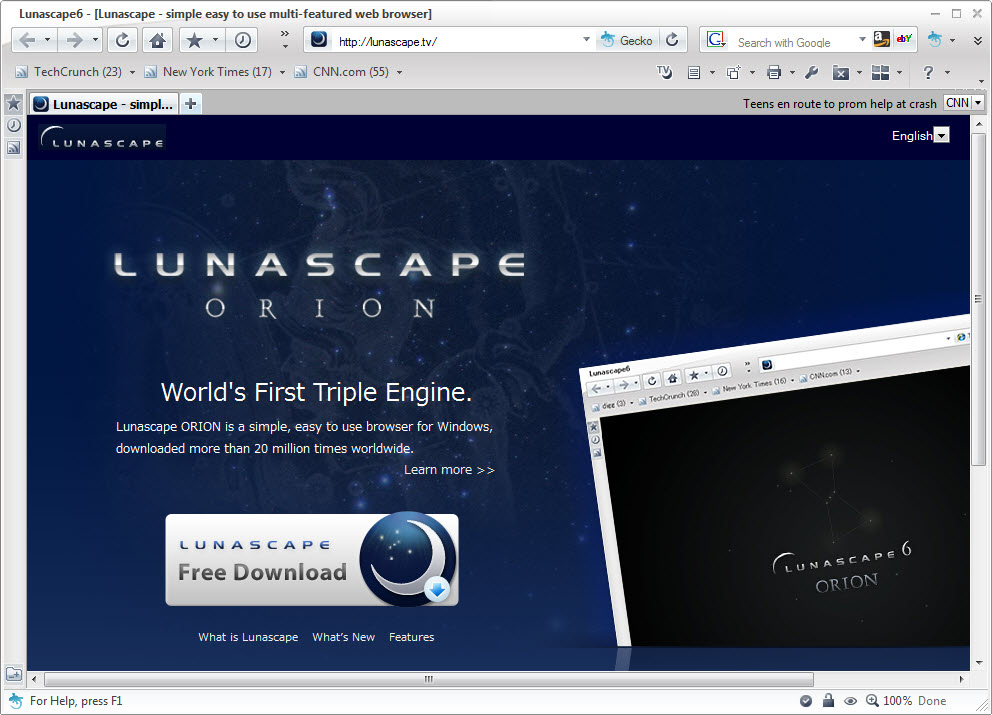Image resolution: width=992 pixels, height=715 pixels.
Task: Open the Features link
Action: tap(412, 637)
